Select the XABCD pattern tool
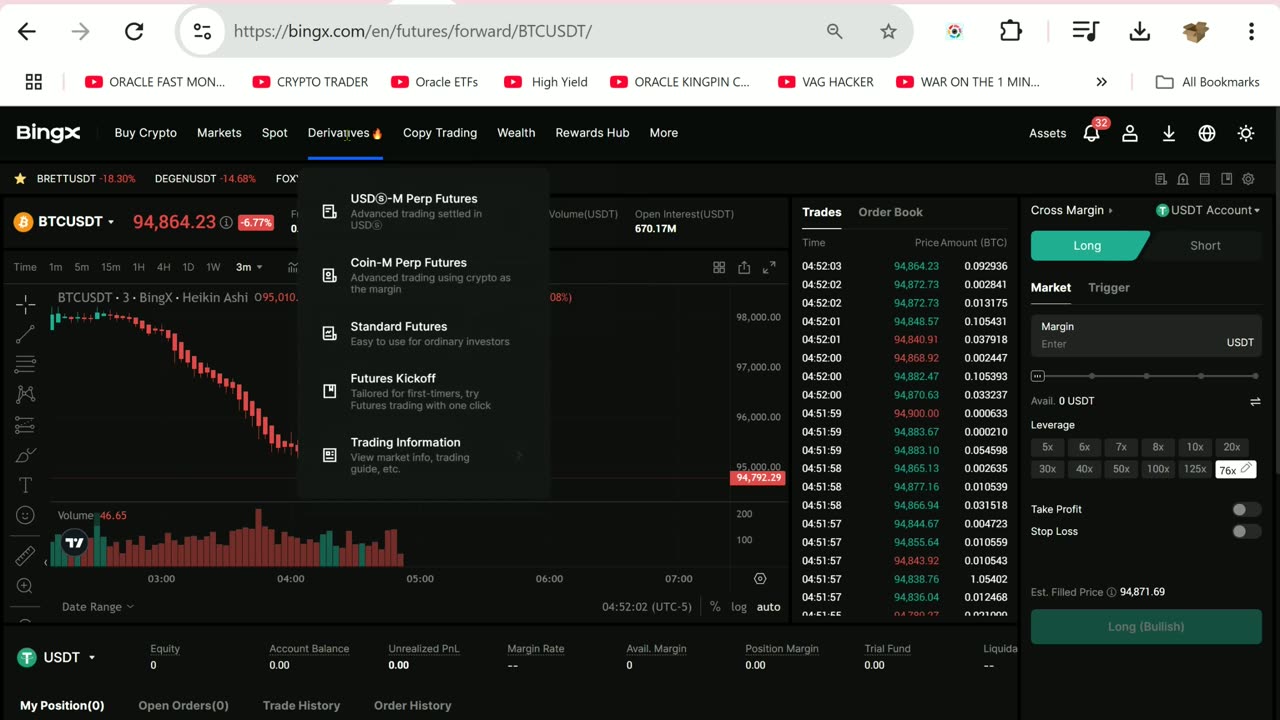 (26, 394)
